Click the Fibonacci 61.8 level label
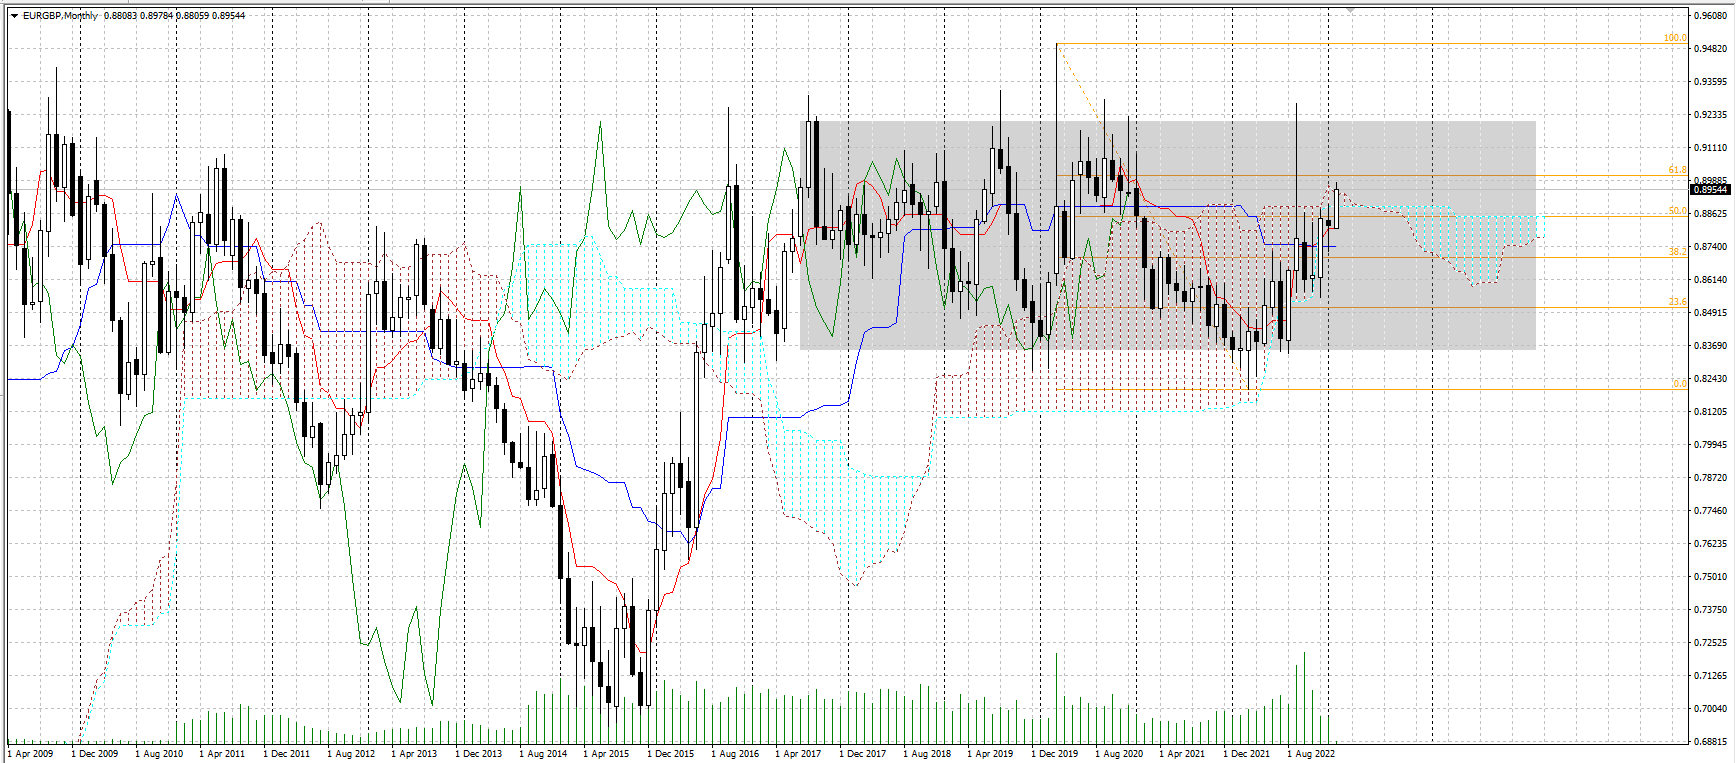This screenshot has width=1736, height=763. [x=1677, y=170]
